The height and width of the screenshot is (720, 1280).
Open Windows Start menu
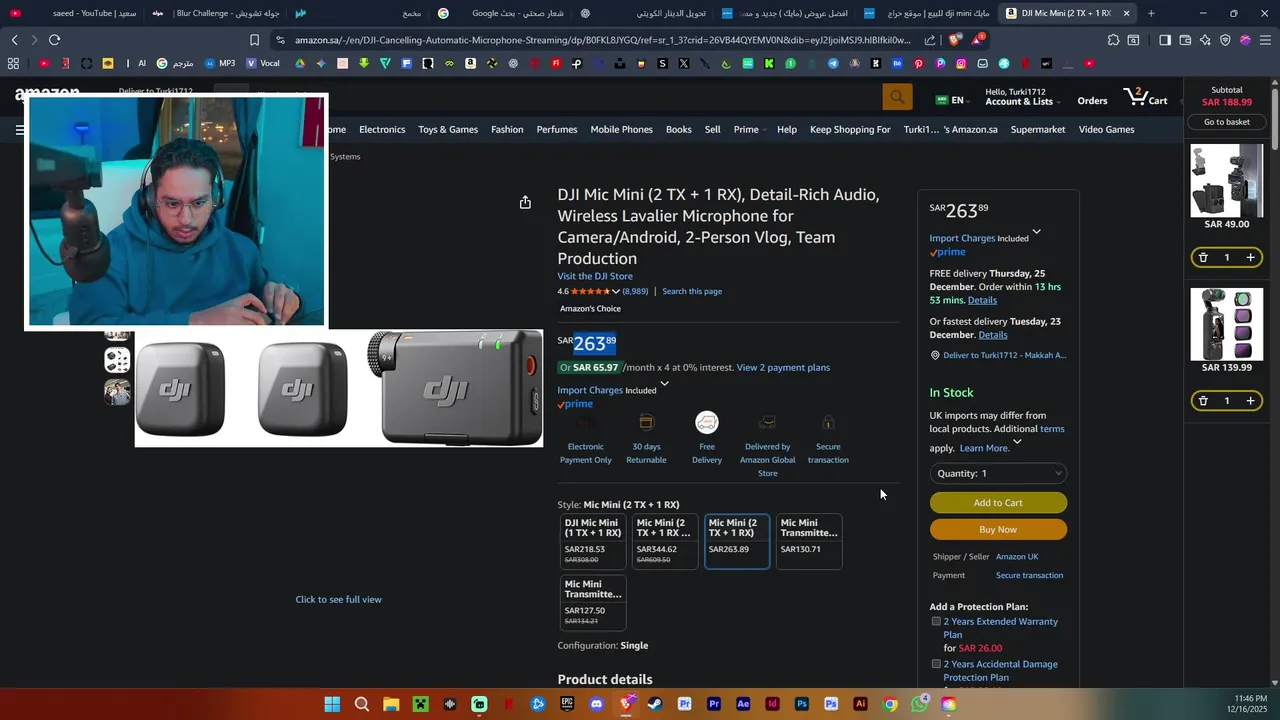(332, 704)
